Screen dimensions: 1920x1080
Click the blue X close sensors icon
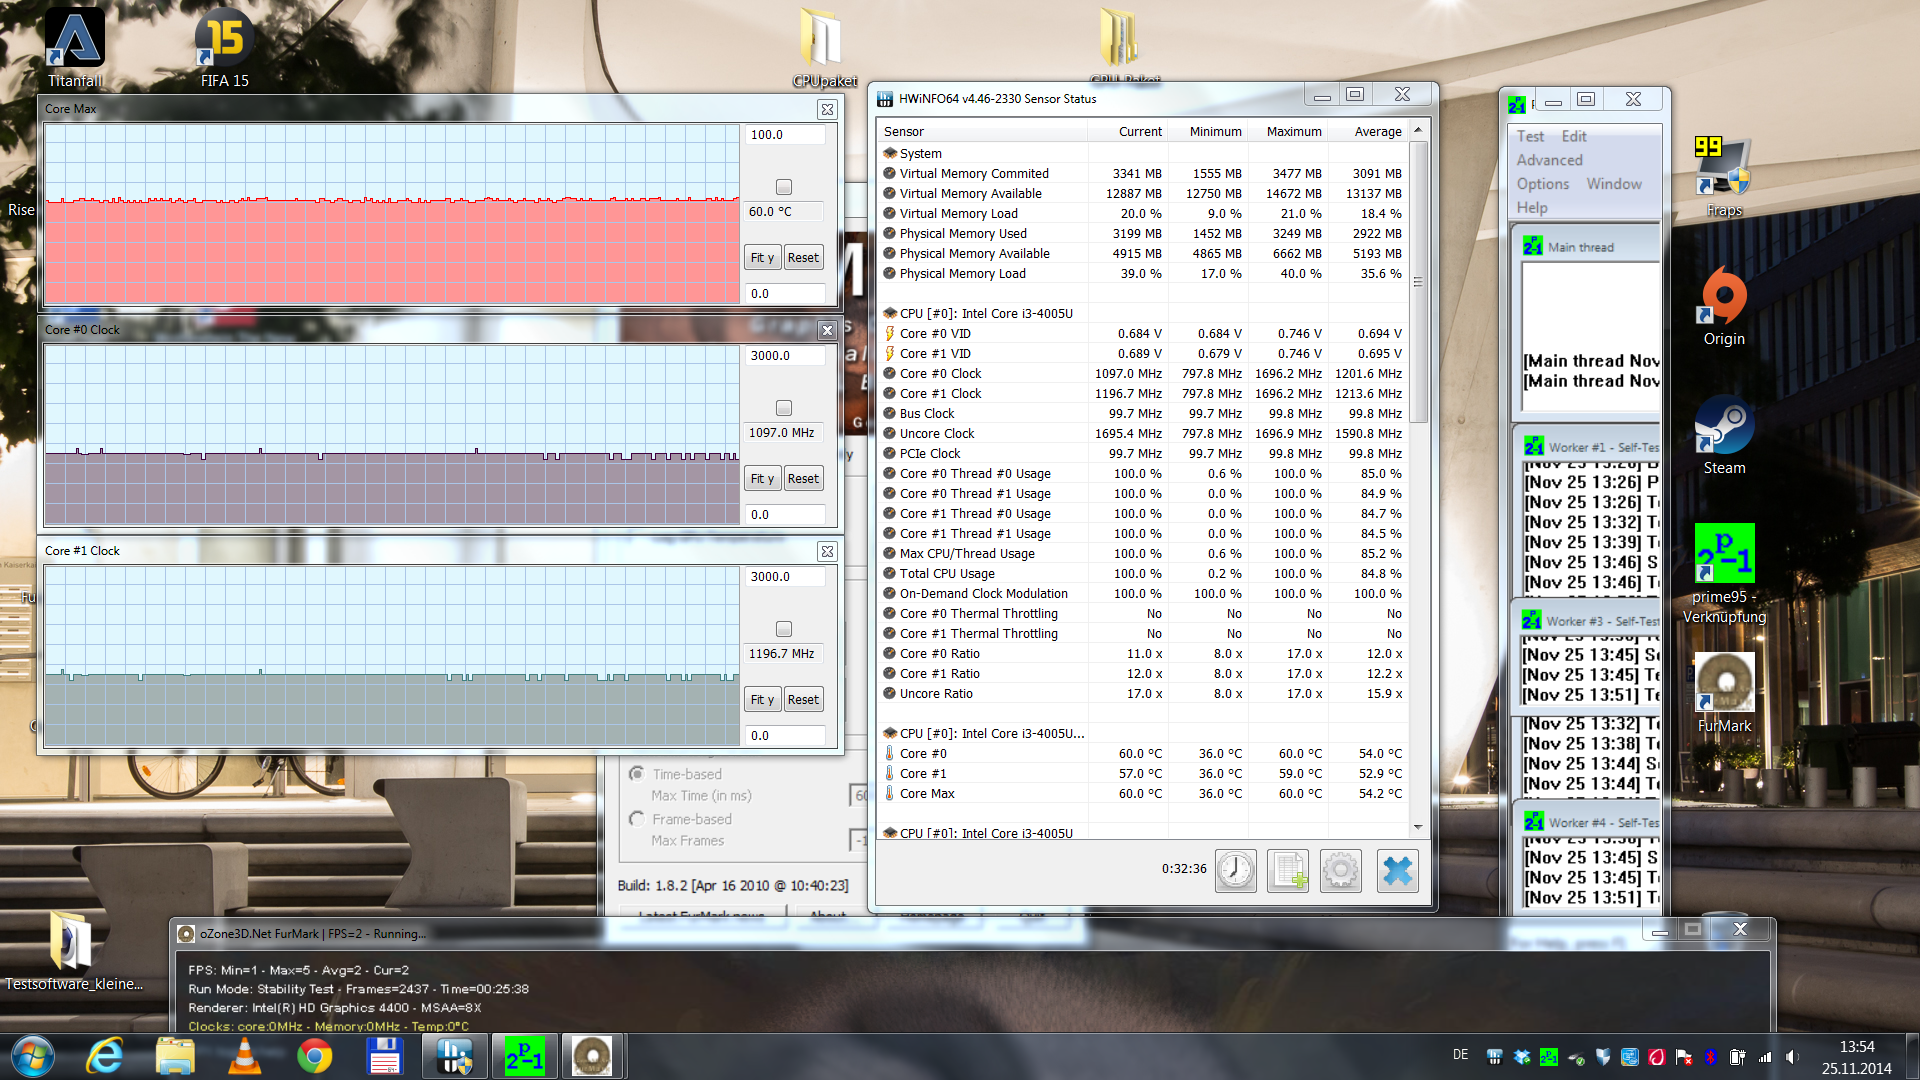(x=1396, y=871)
